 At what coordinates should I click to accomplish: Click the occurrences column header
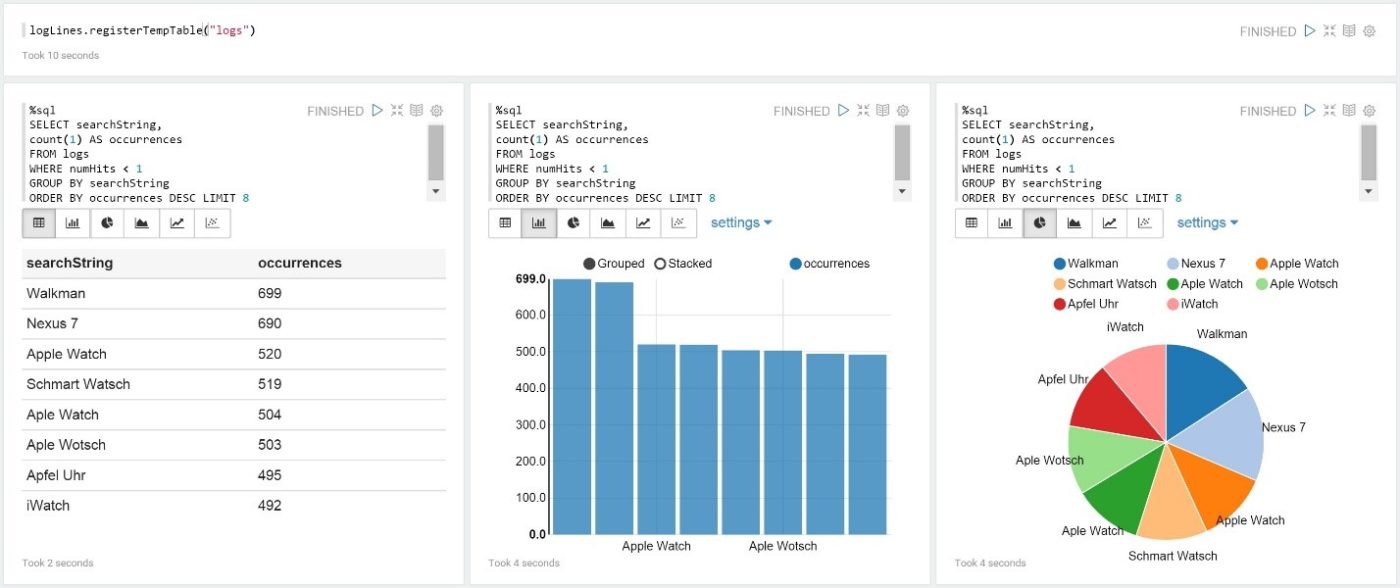299,264
